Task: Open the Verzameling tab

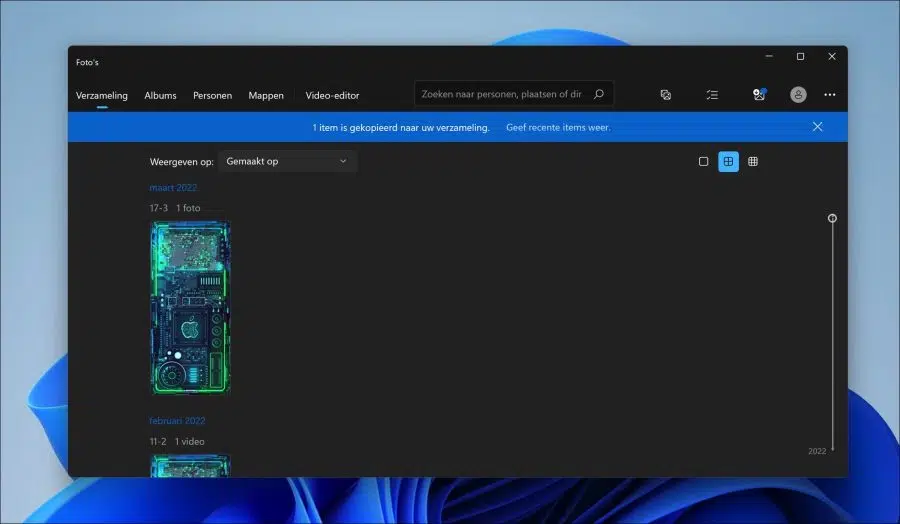Action: pyautogui.click(x=102, y=95)
